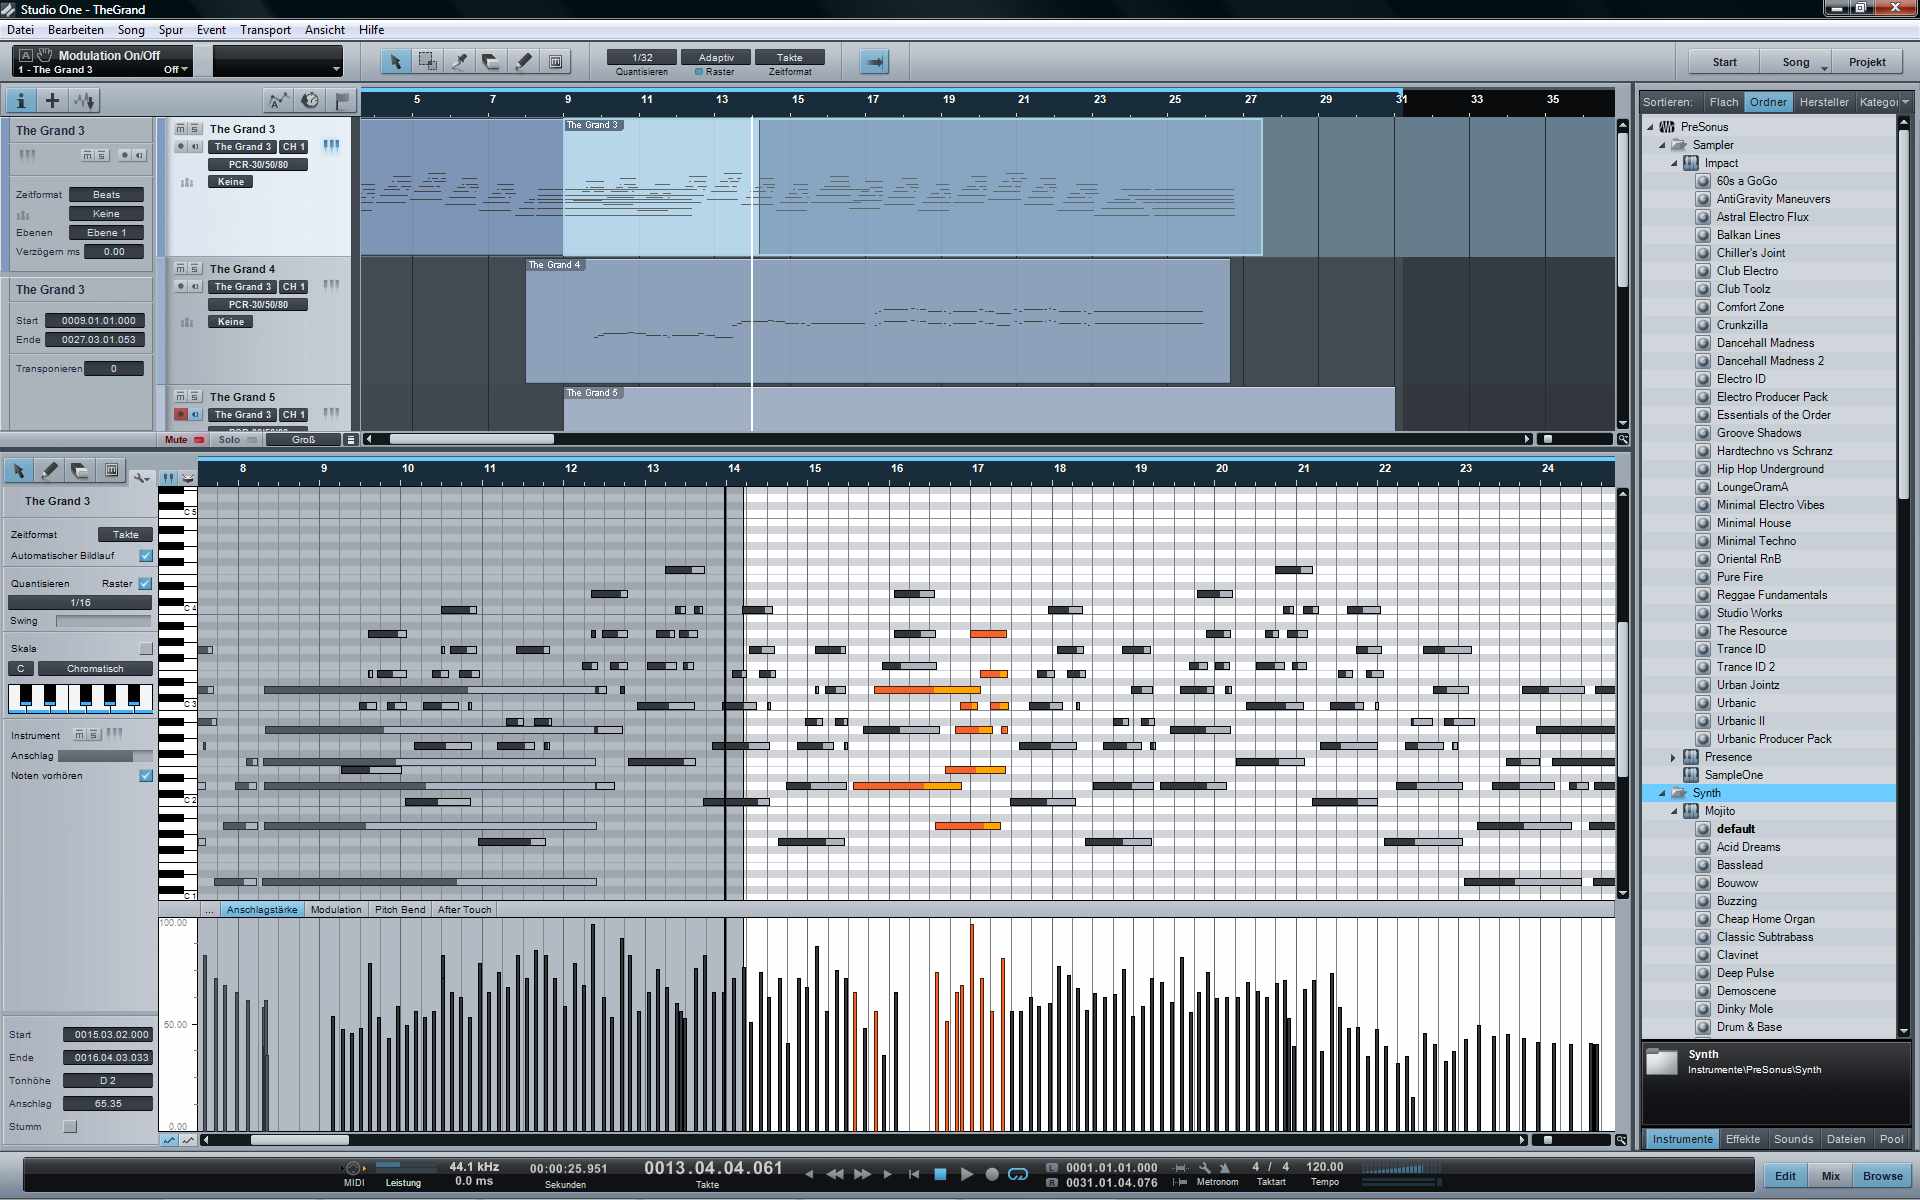Collapse the Impact folder in browser
The image size is (1920, 1200).
coord(1674,163)
